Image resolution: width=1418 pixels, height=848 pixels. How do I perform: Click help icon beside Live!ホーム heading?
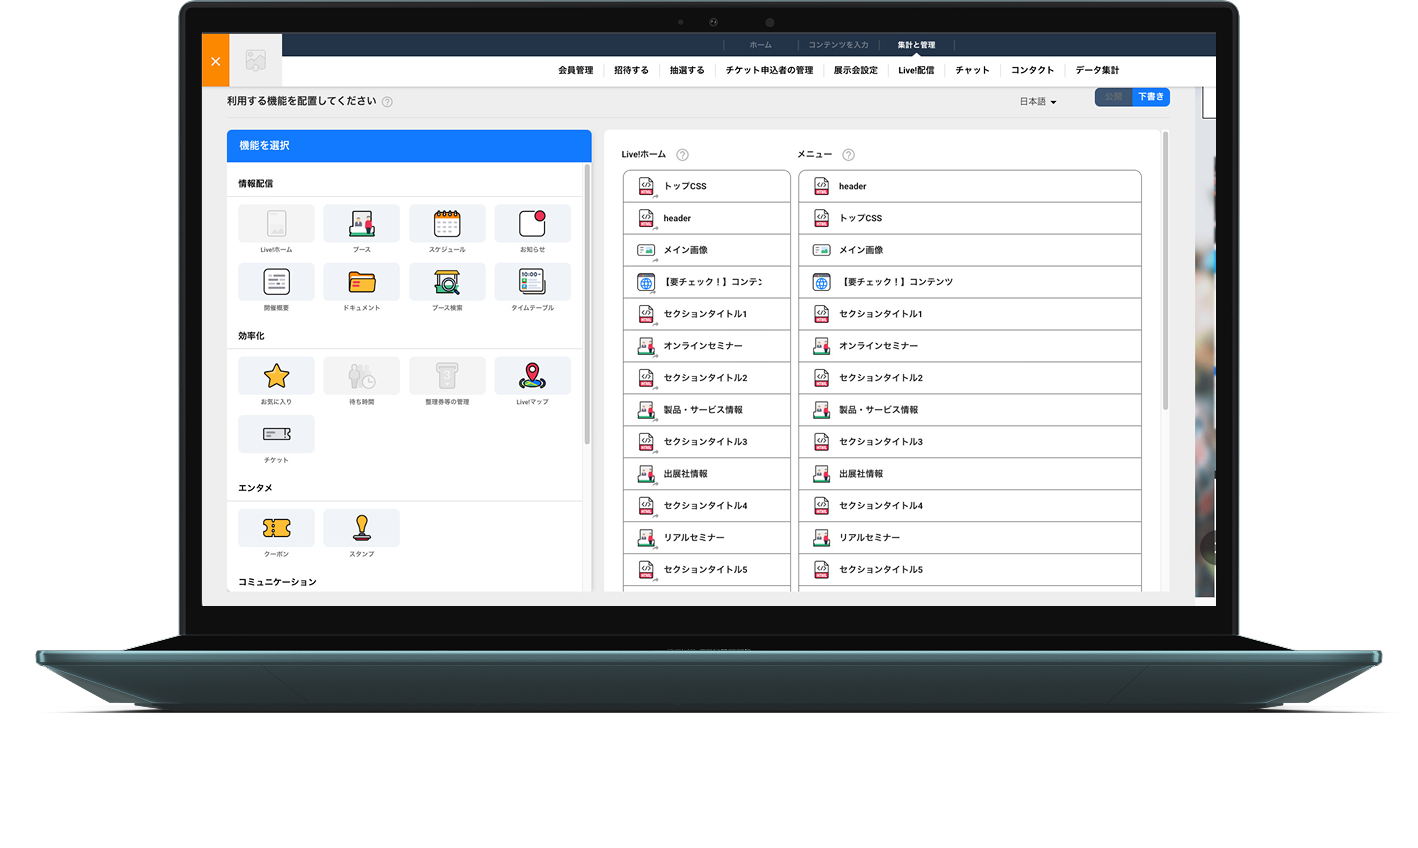tap(682, 155)
